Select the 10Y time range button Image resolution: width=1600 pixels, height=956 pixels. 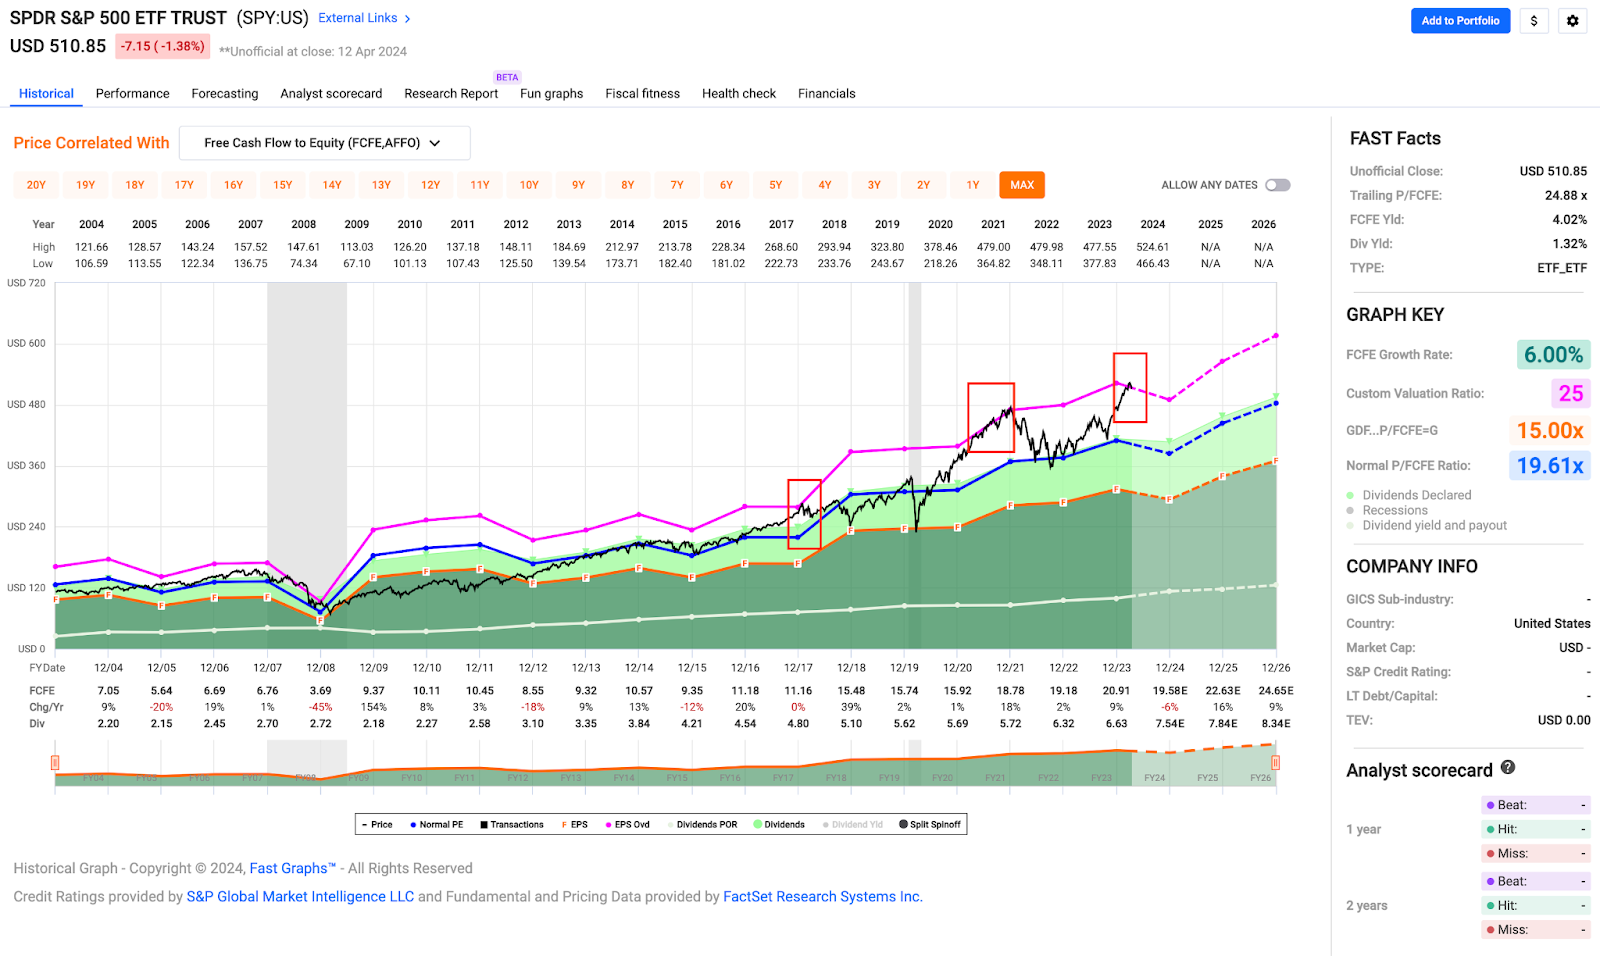[x=529, y=185]
